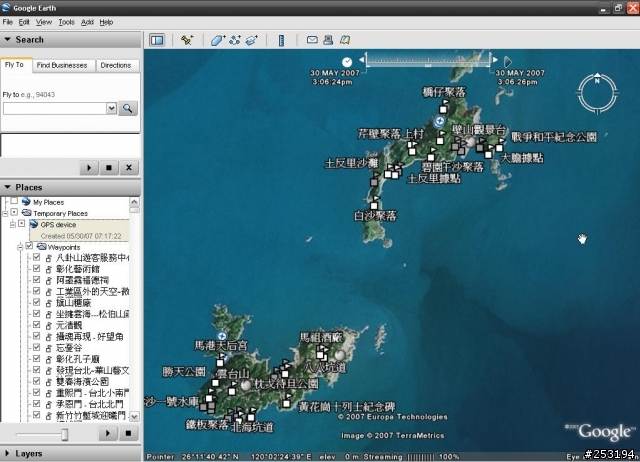Play the Places tour

coord(108,433)
